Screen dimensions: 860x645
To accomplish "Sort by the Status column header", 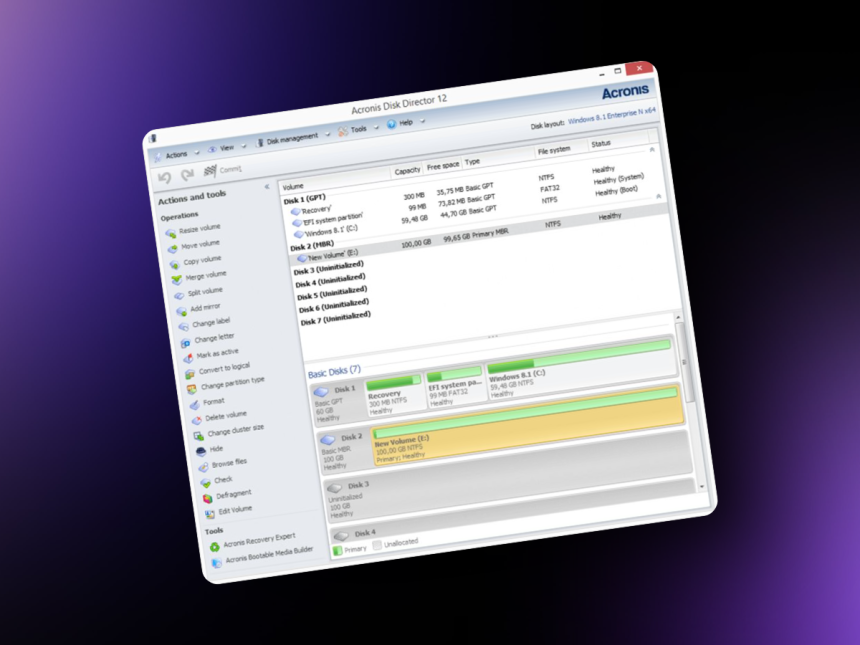I will pos(601,144).
